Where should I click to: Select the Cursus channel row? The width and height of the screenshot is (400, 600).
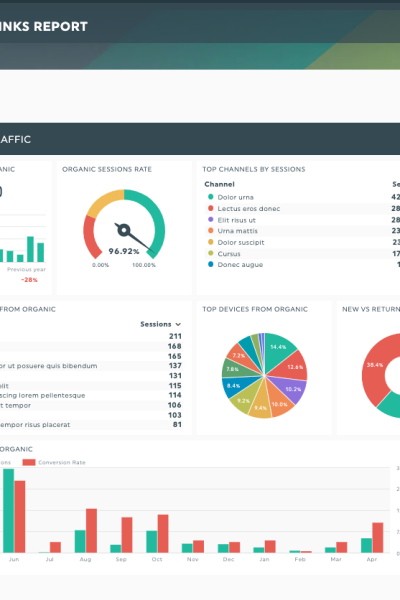302,254
